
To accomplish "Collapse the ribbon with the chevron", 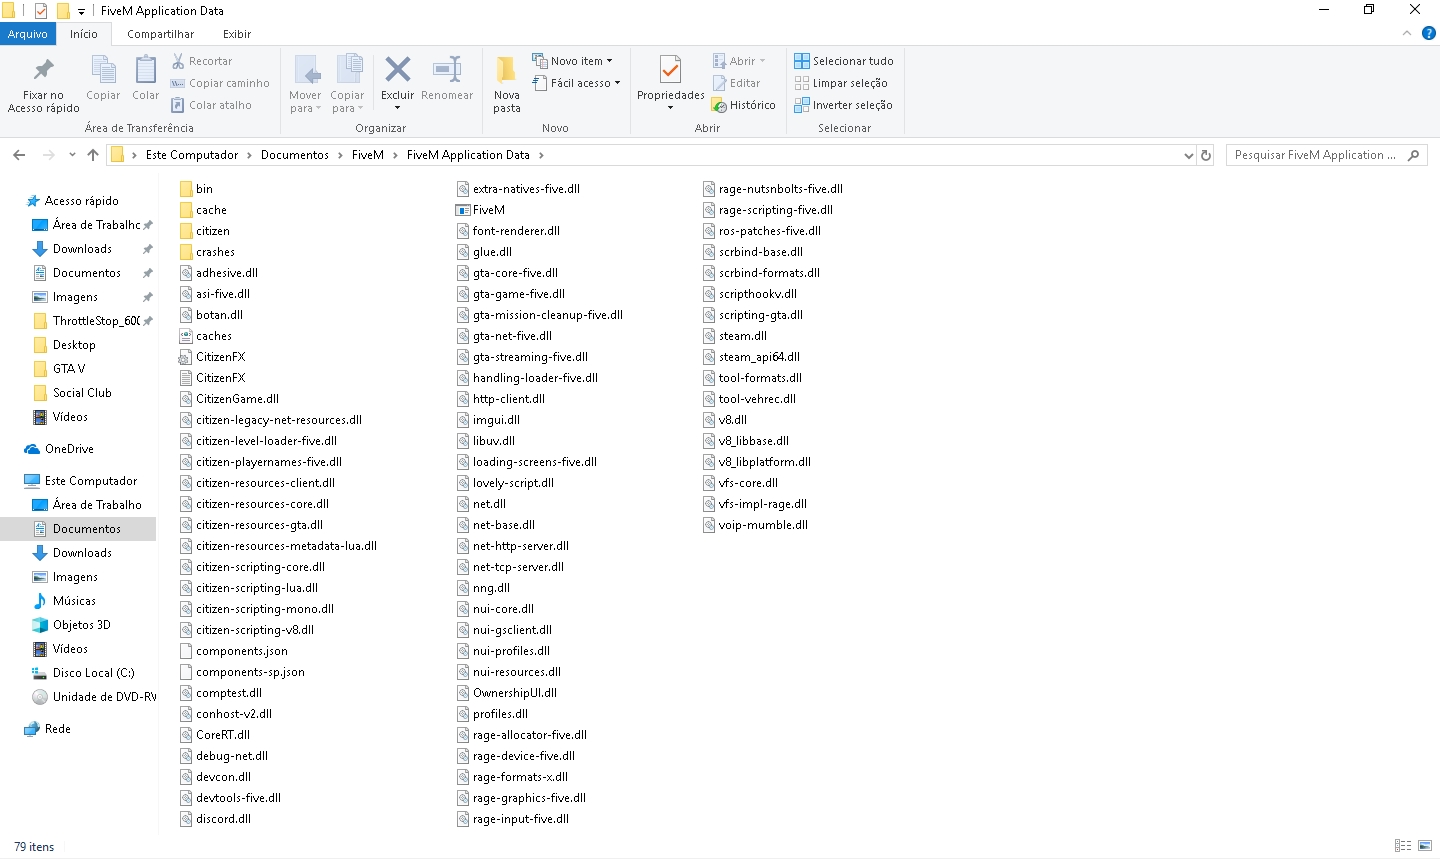I will click(x=1407, y=33).
